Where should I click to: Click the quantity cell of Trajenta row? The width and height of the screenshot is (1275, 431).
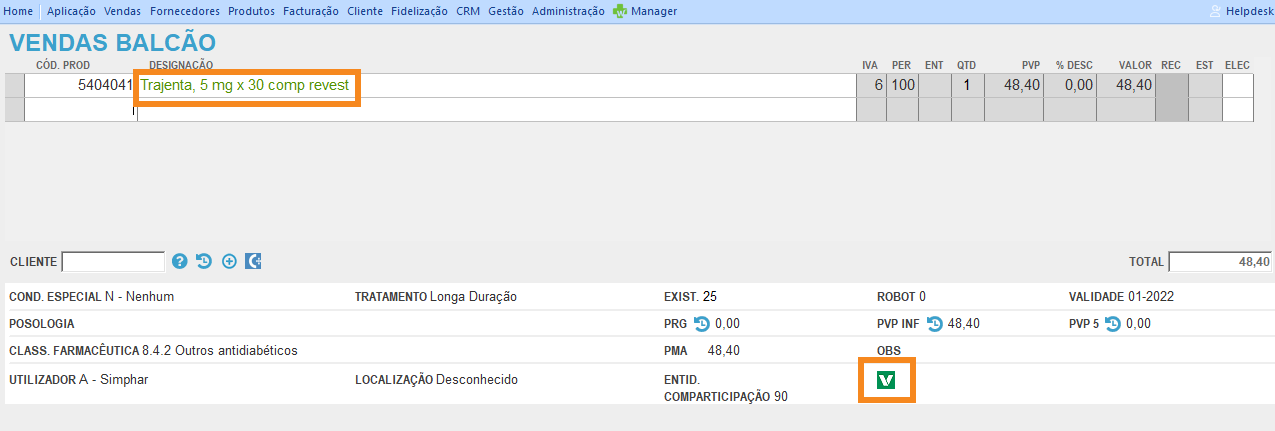click(x=966, y=86)
